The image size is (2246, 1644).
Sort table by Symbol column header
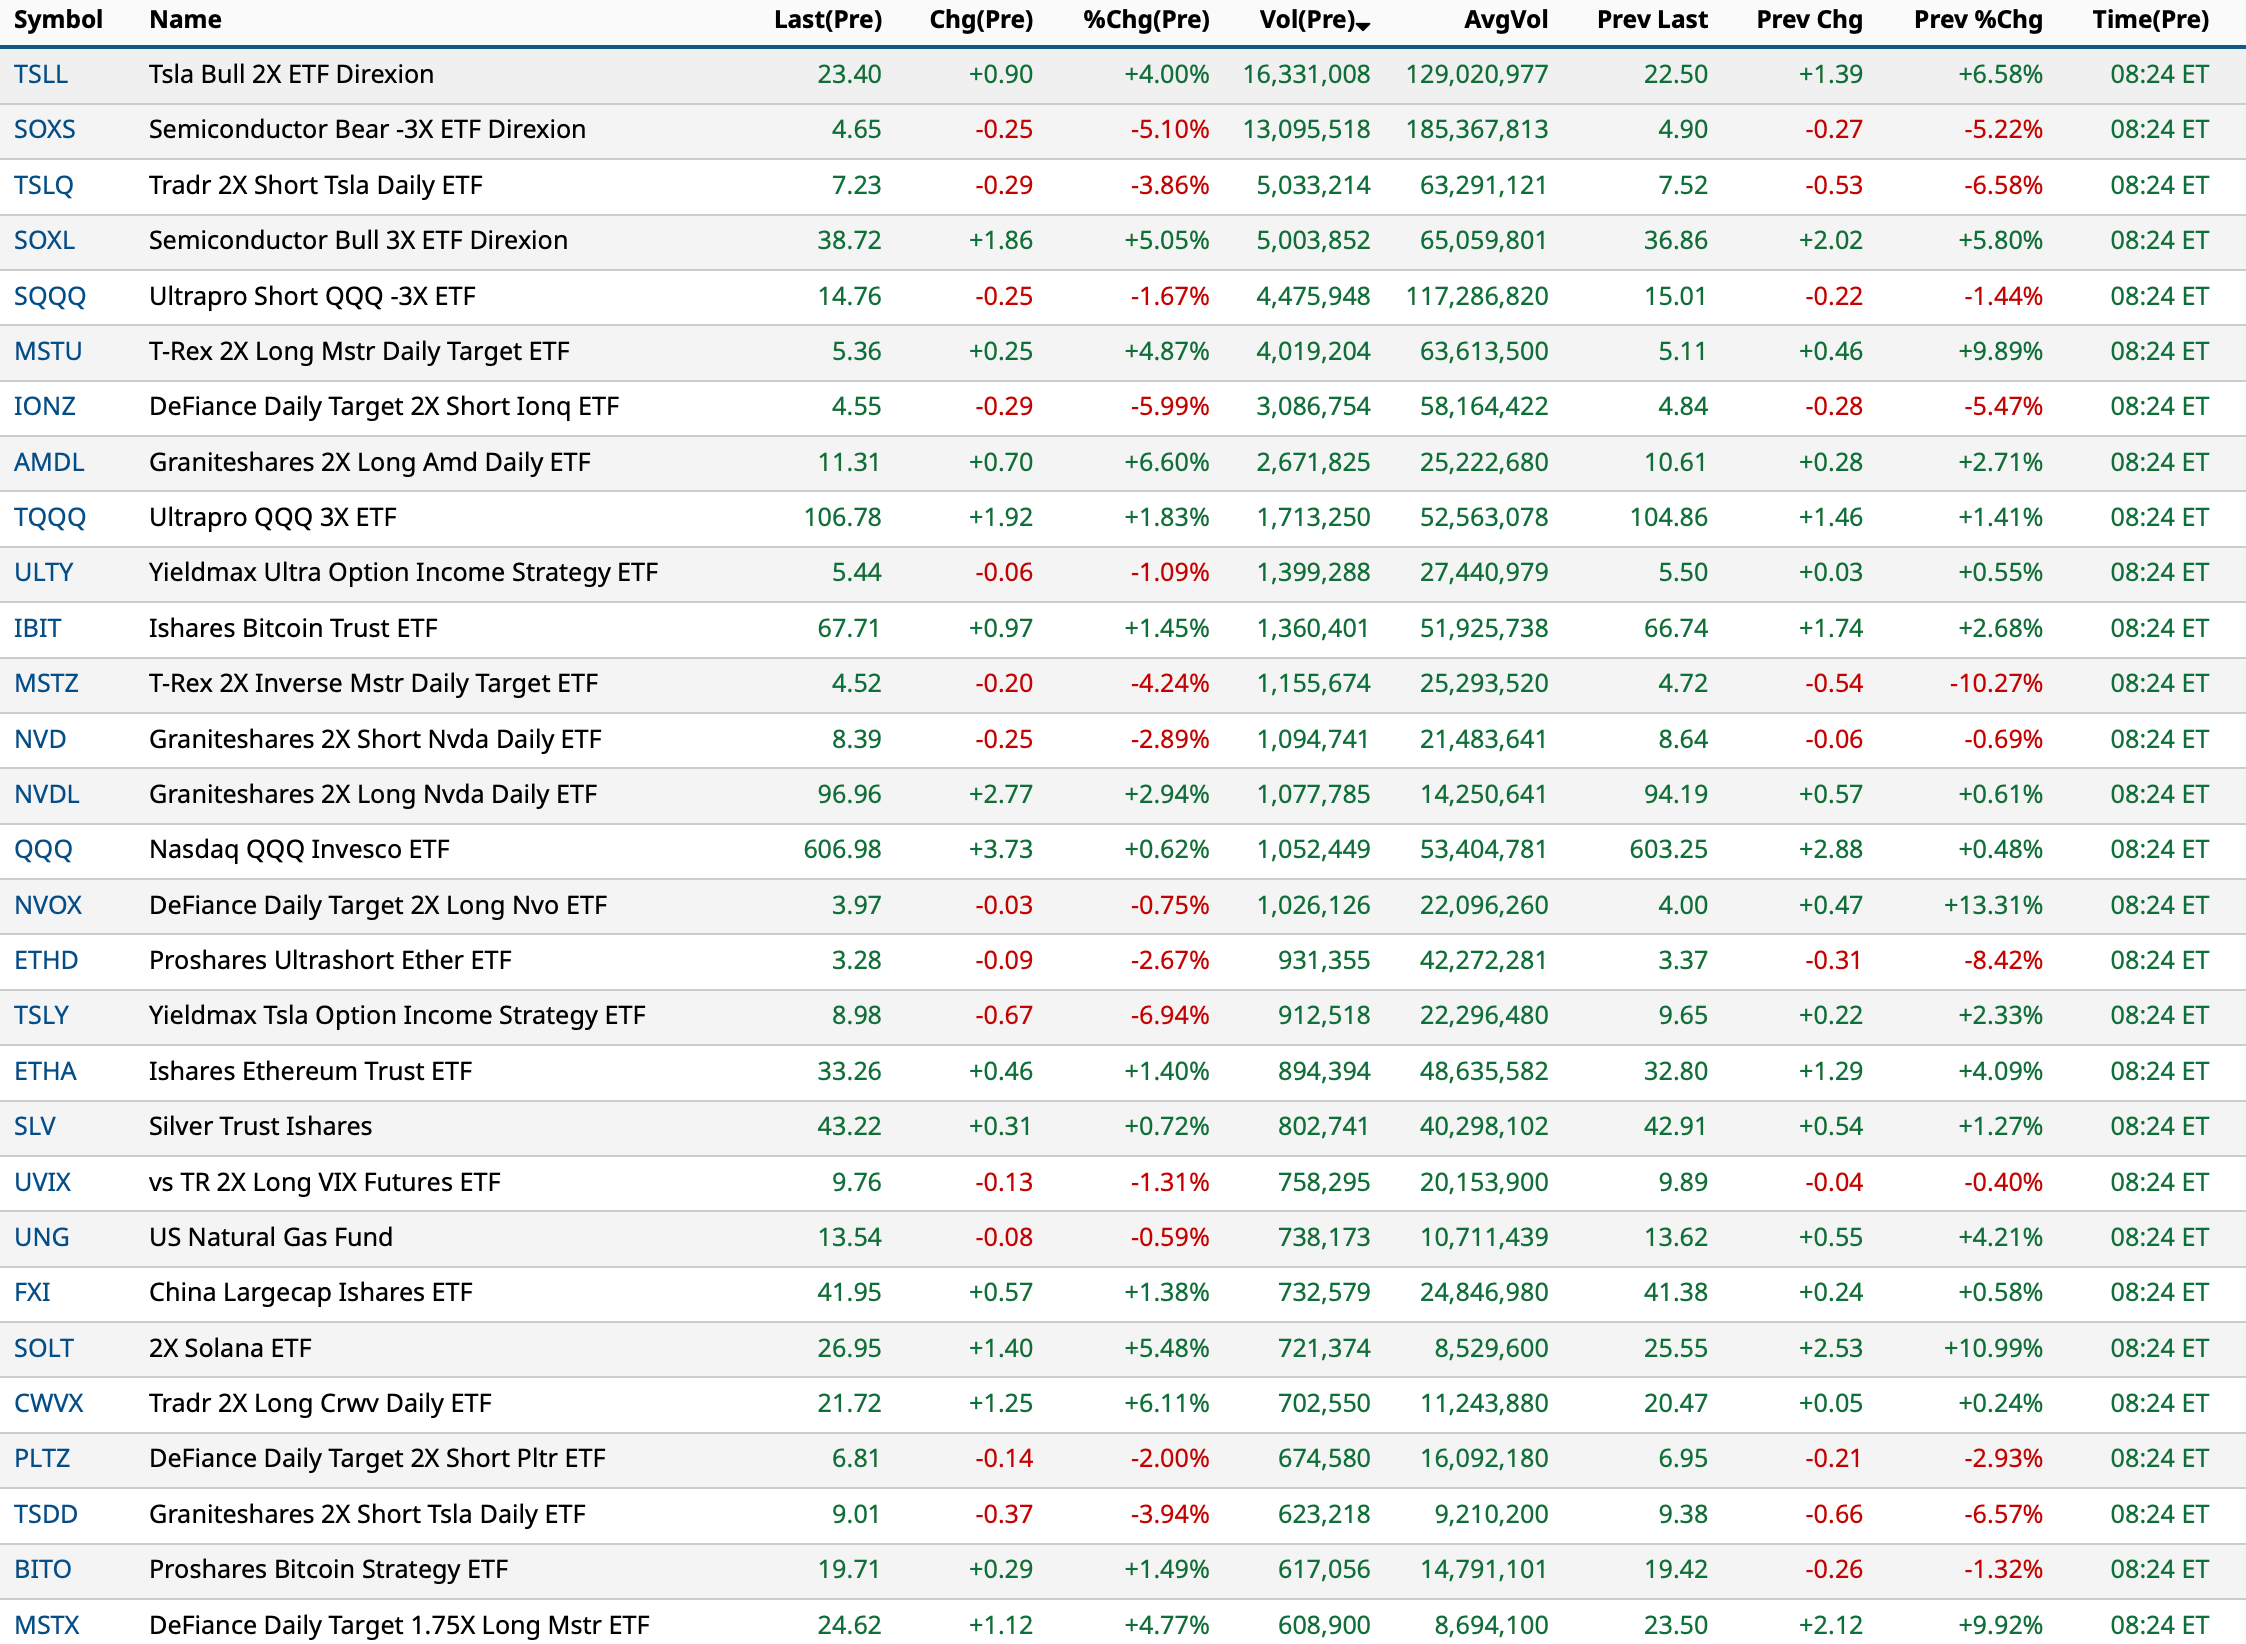(58, 20)
